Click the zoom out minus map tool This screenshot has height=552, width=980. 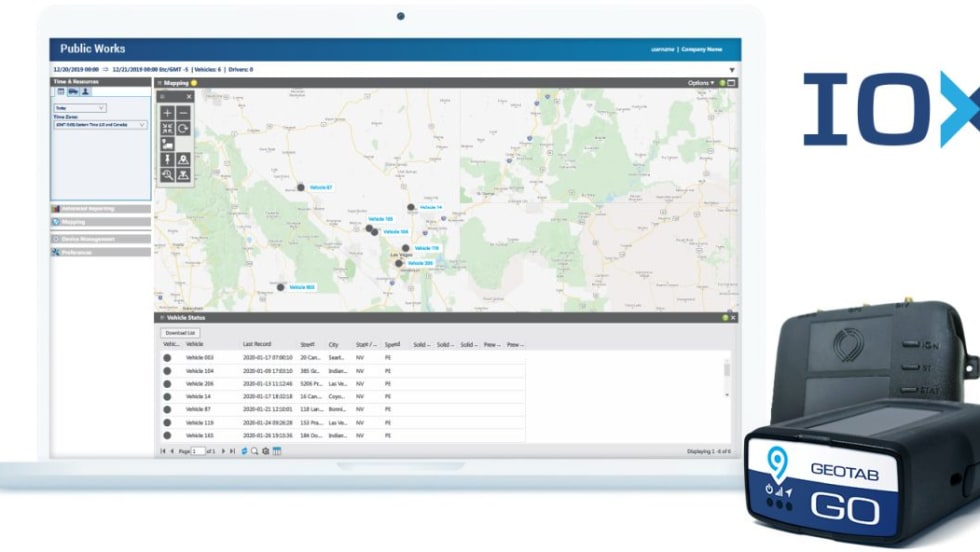tap(184, 113)
